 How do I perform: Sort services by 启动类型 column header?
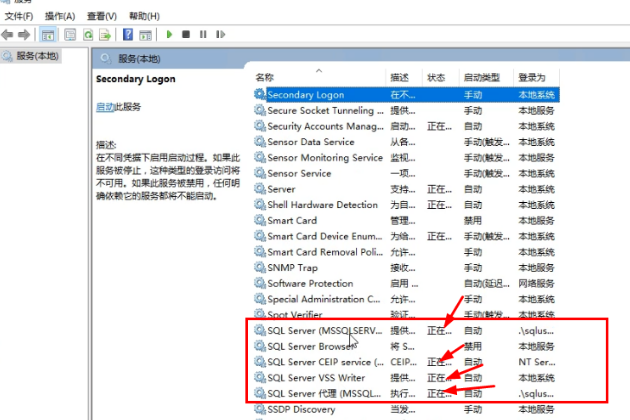(x=481, y=77)
